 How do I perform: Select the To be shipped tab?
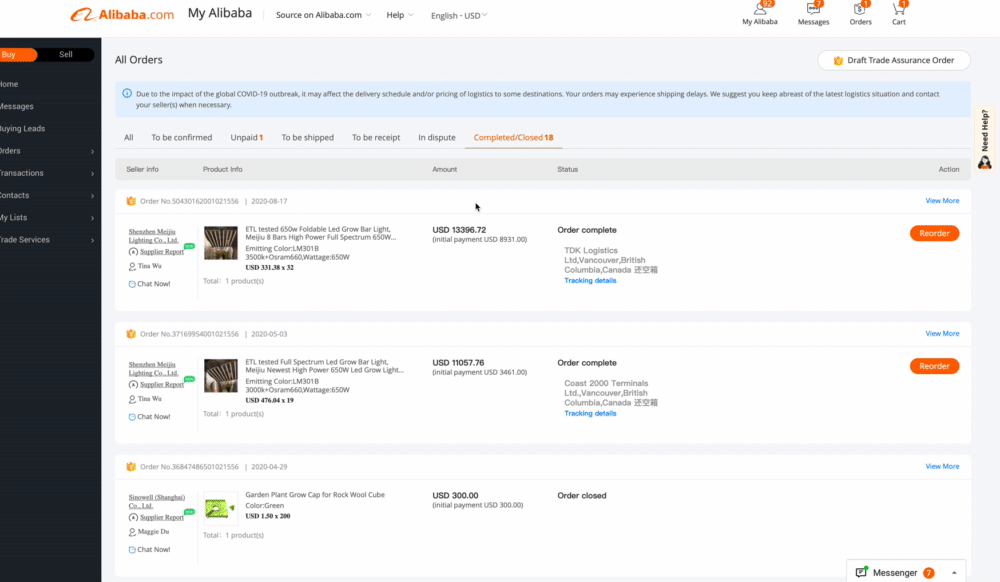pyautogui.click(x=307, y=138)
